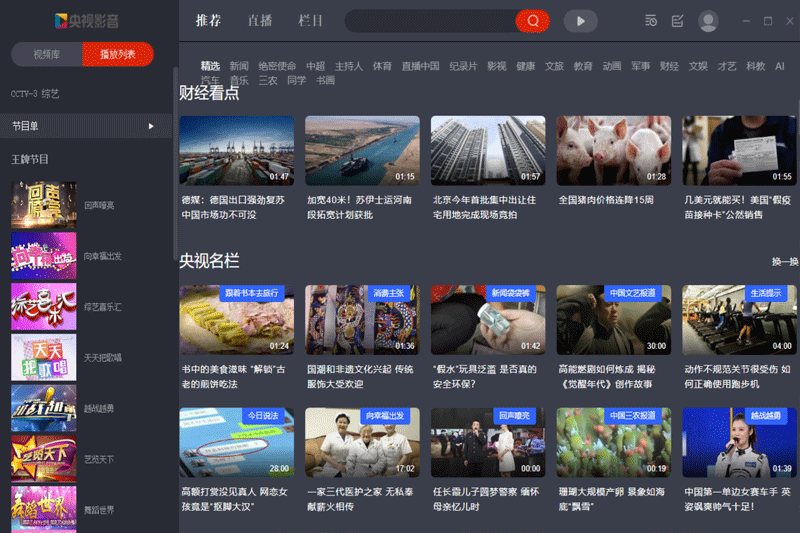
Task: Open the user avatar profile icon
Action: [x=708, y=21]
